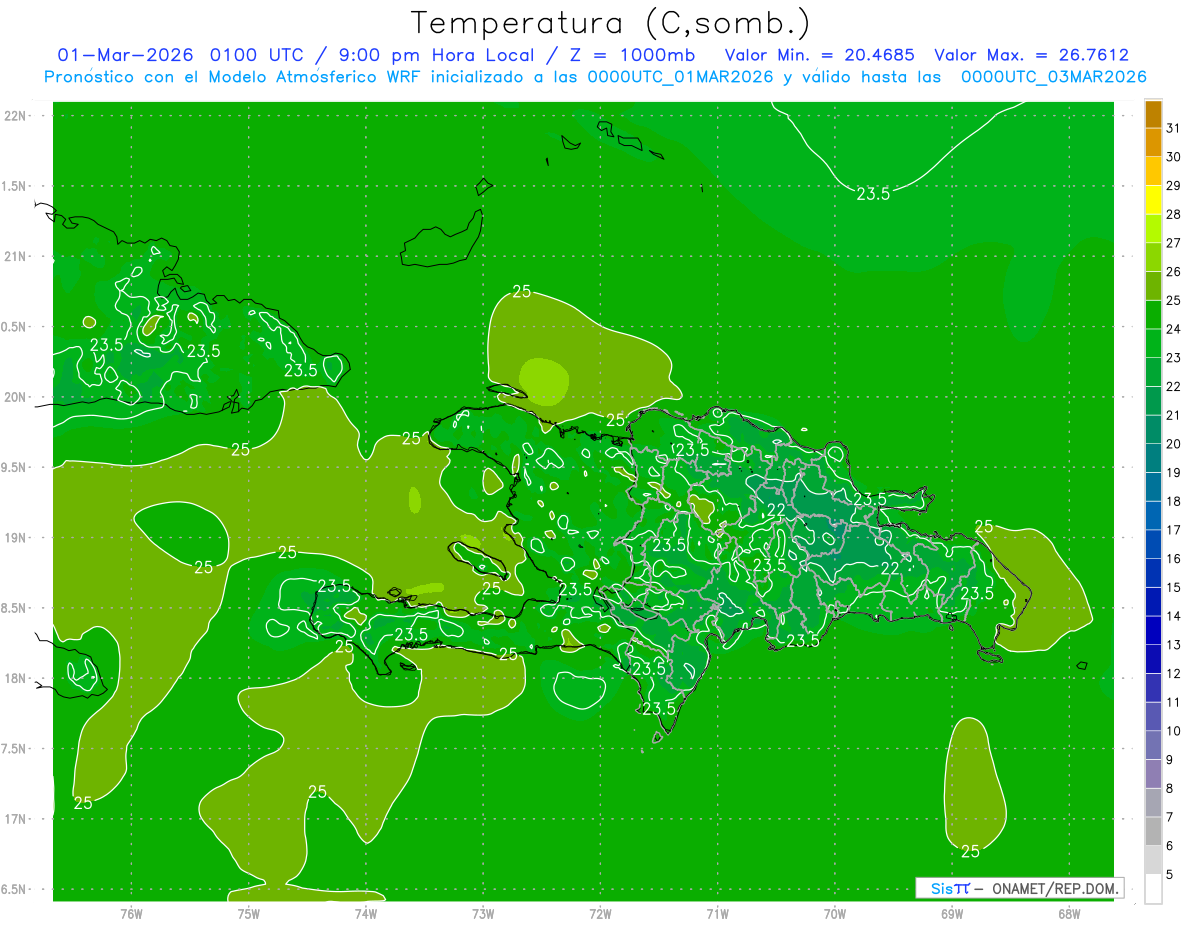
Task: Click the "19N" latitude axis label
Action: [16, 537]
